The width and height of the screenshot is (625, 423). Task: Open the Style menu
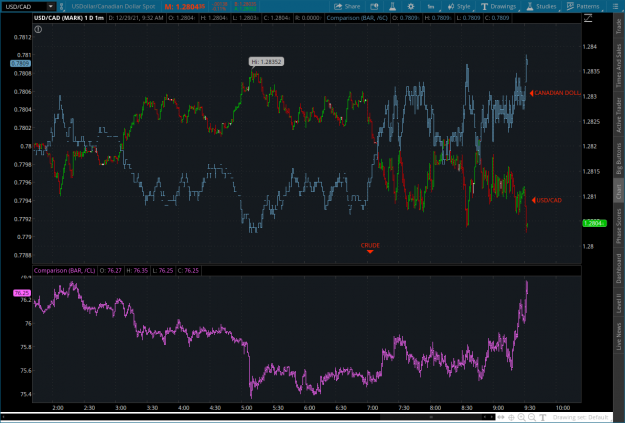[x=459, y=6]
